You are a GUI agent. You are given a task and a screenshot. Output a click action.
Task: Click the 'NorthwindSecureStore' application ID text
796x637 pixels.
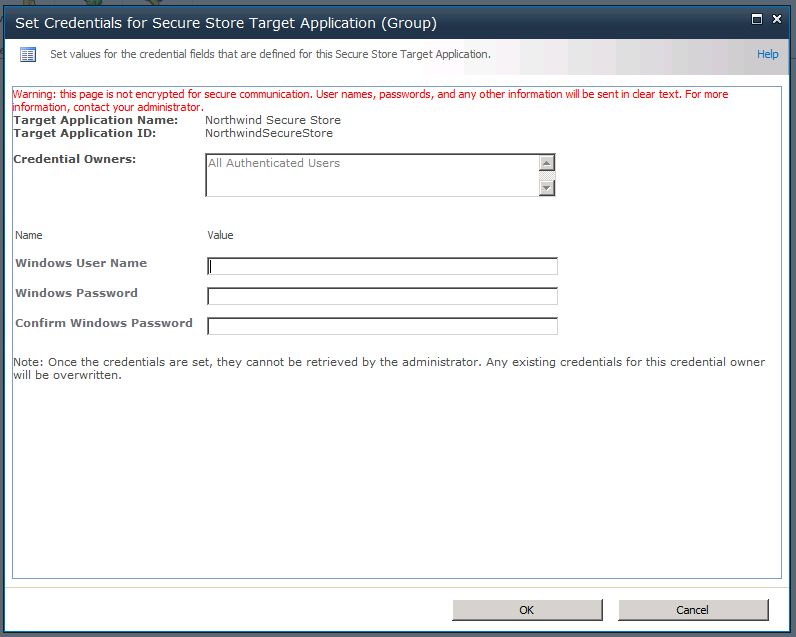269,133
